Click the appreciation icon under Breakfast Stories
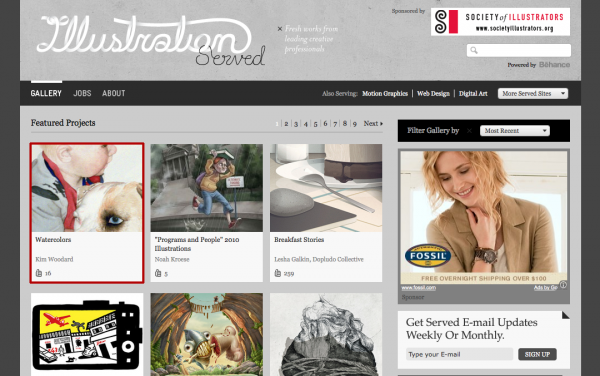600x376 pixels. pyautogui.click(x=278, y=273)
